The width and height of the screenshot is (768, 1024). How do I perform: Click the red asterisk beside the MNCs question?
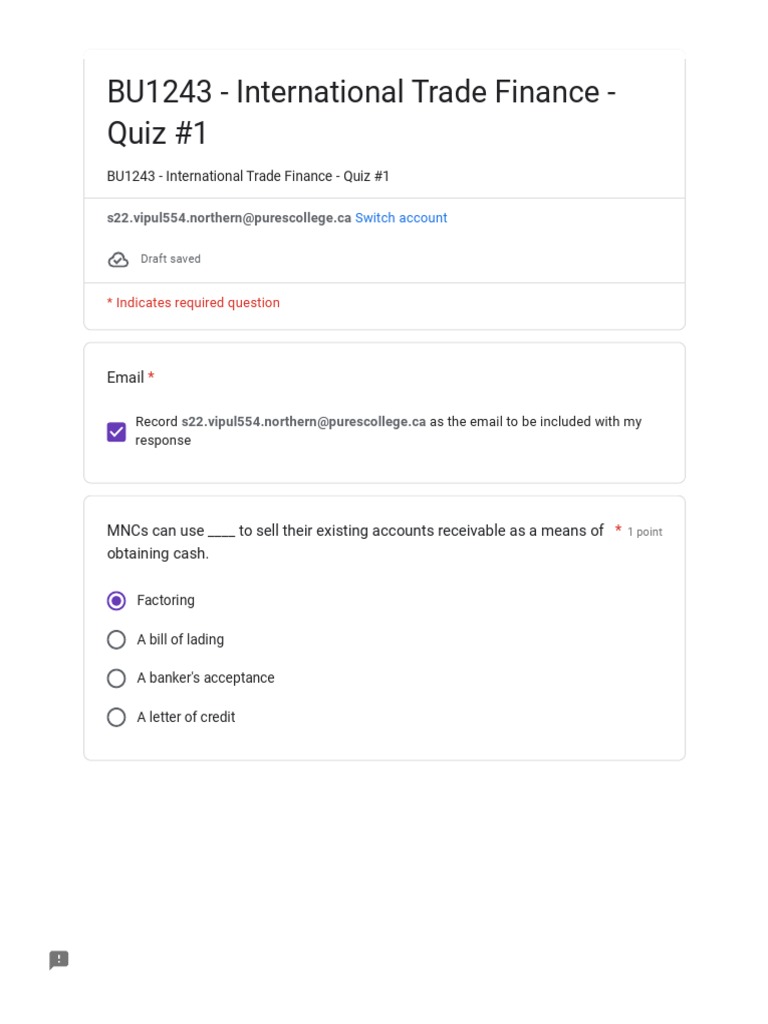coord(618,530)
